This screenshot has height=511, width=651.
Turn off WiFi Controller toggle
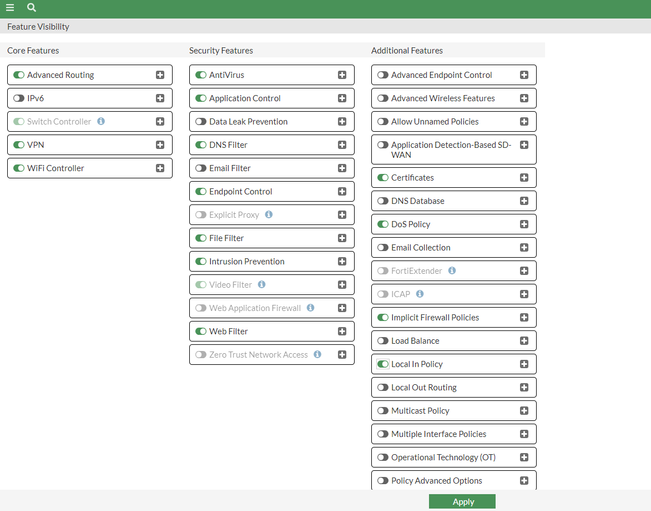[19, 168]
